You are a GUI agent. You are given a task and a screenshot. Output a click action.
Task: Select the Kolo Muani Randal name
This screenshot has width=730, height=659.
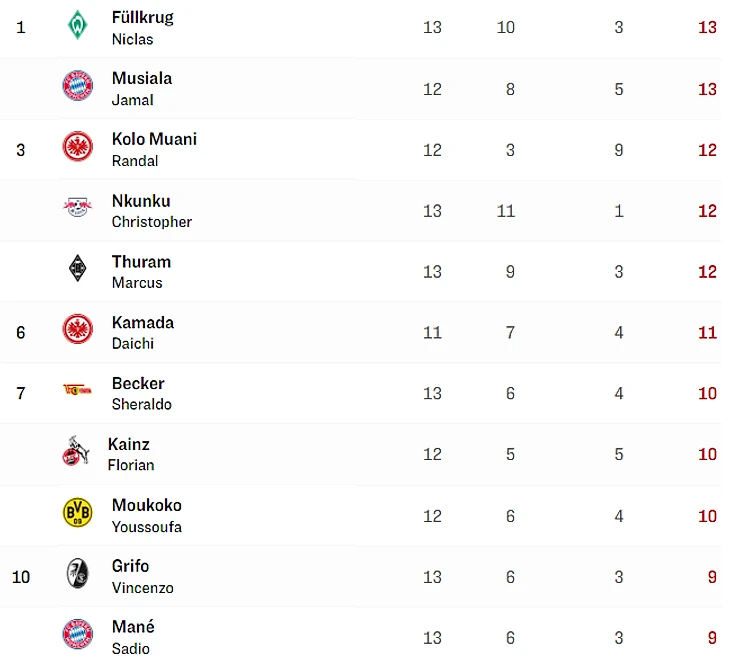coord(154,149)
